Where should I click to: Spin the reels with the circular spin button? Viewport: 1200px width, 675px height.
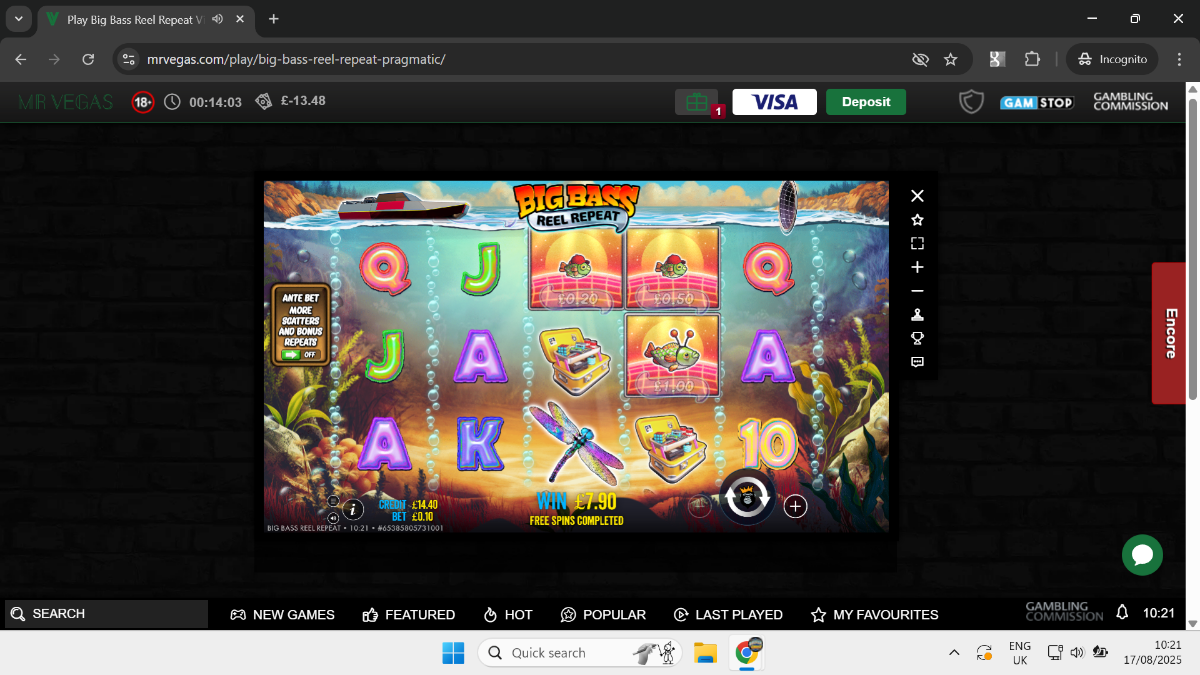coord(747,497)
